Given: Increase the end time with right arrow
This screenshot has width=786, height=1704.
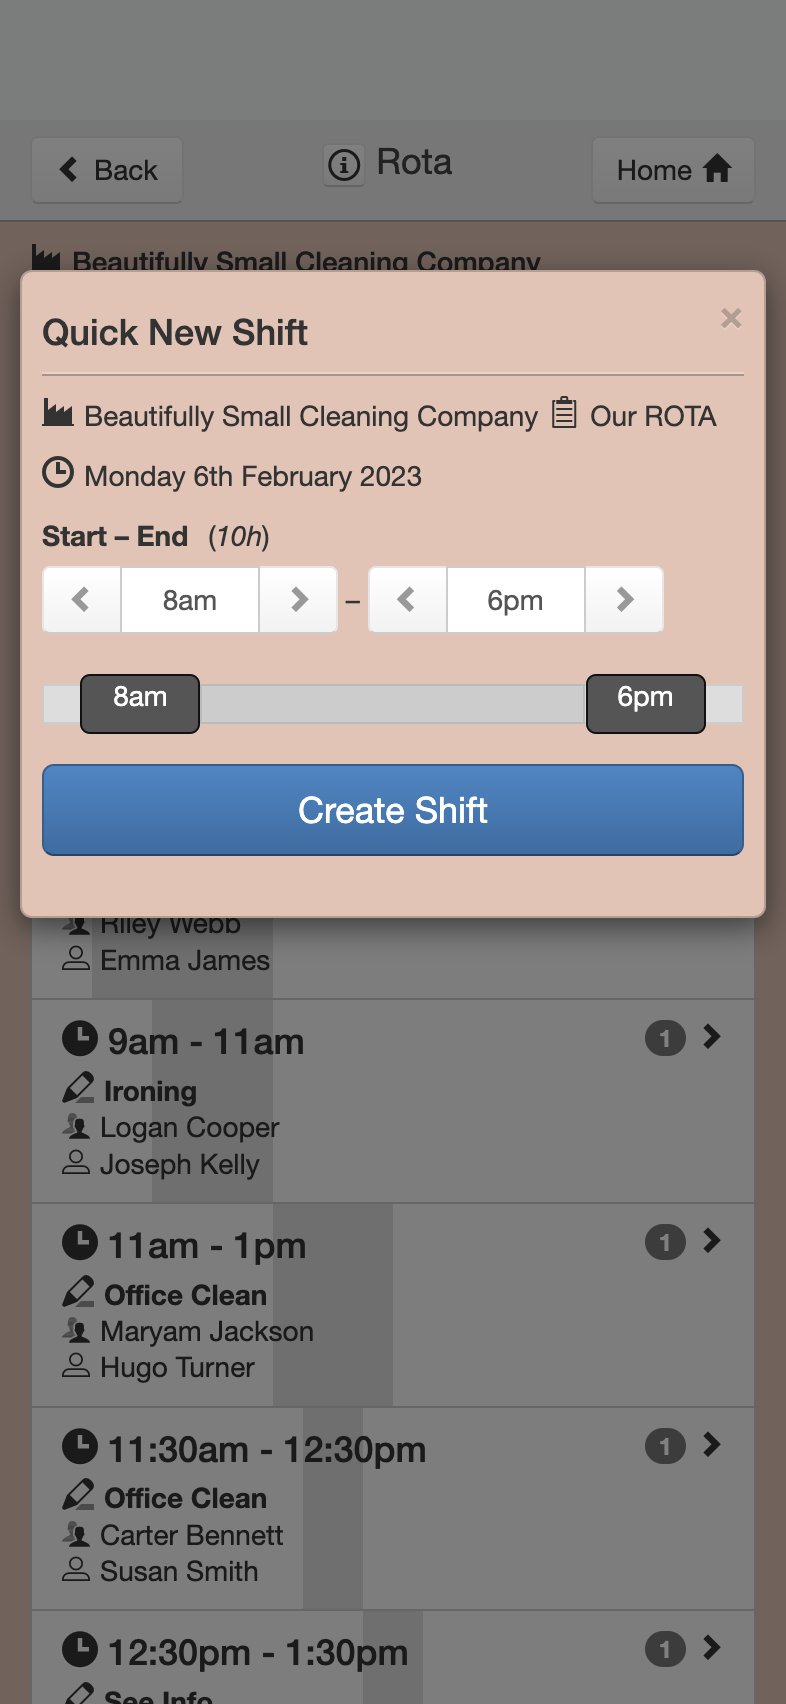Looking at the screenshot, I should tap(625, 600).
